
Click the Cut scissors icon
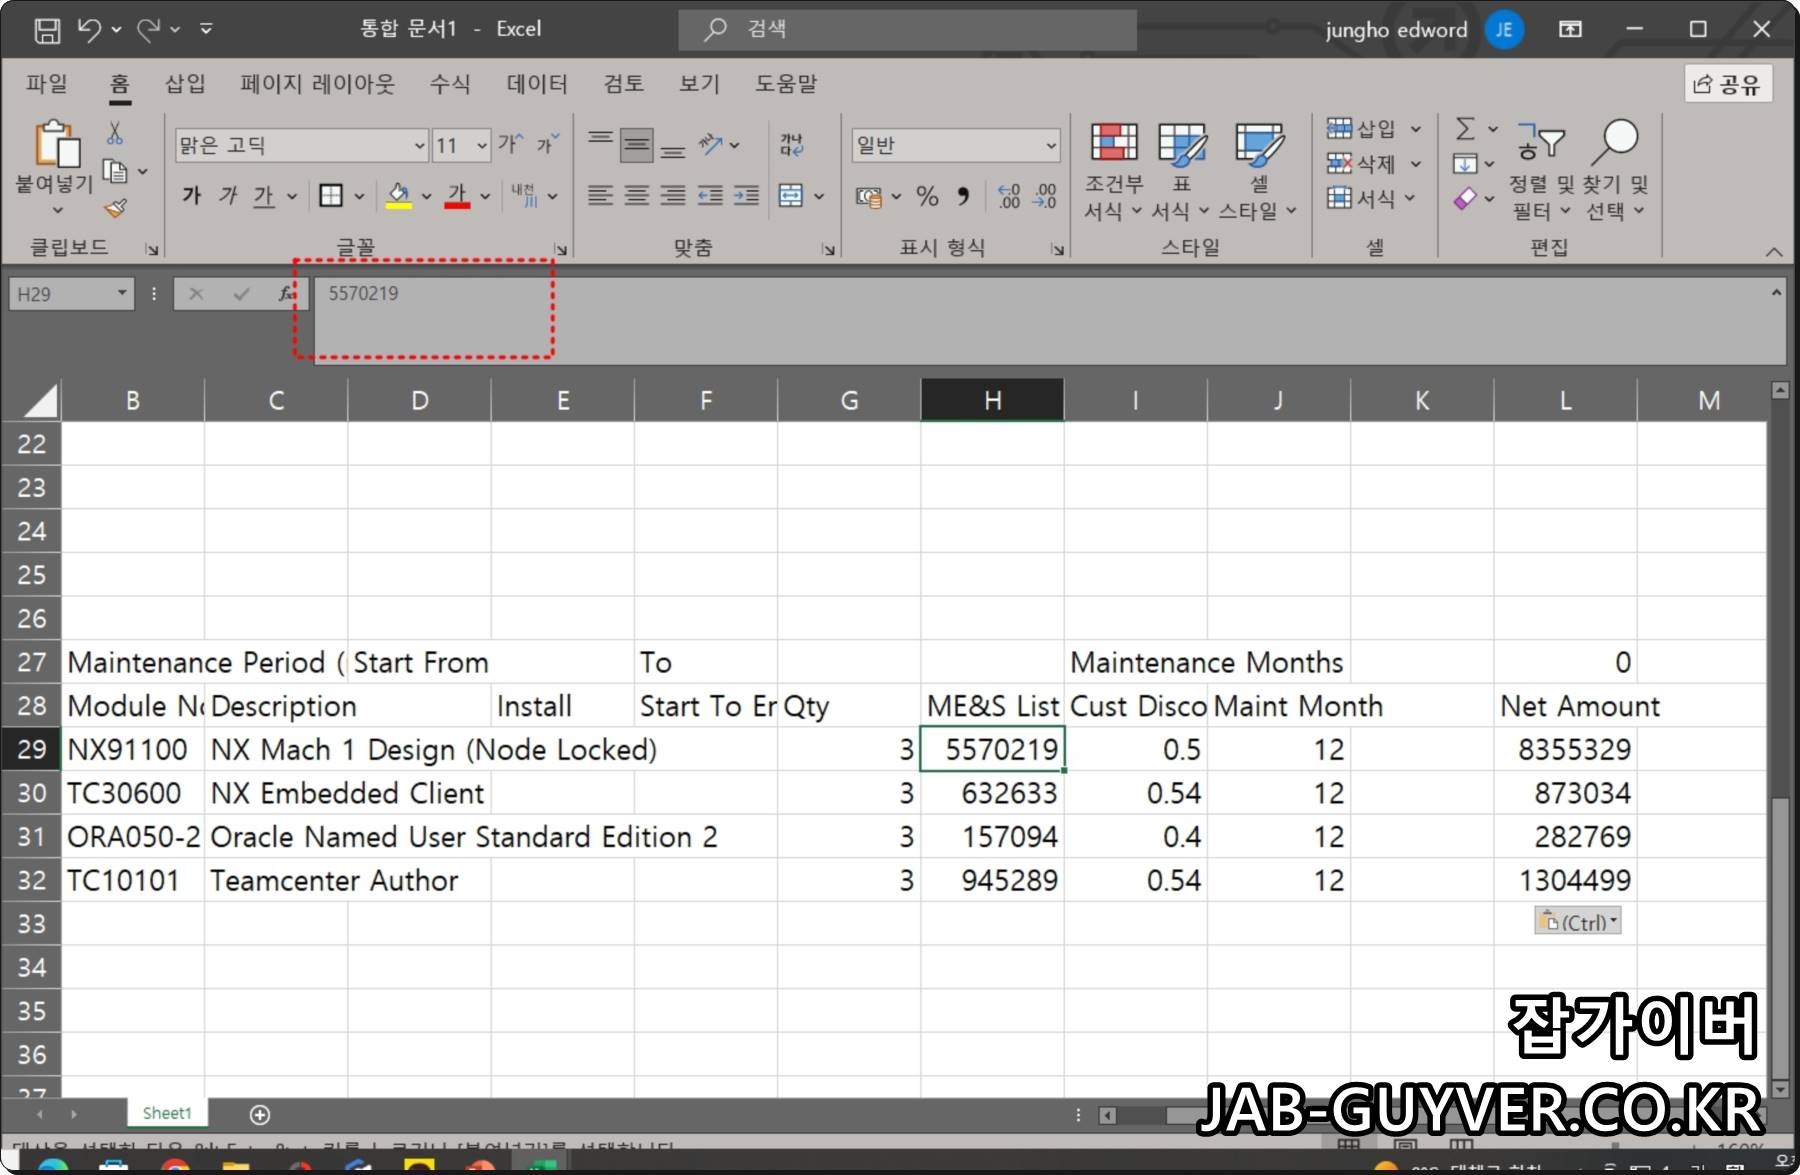pos(115,133)
